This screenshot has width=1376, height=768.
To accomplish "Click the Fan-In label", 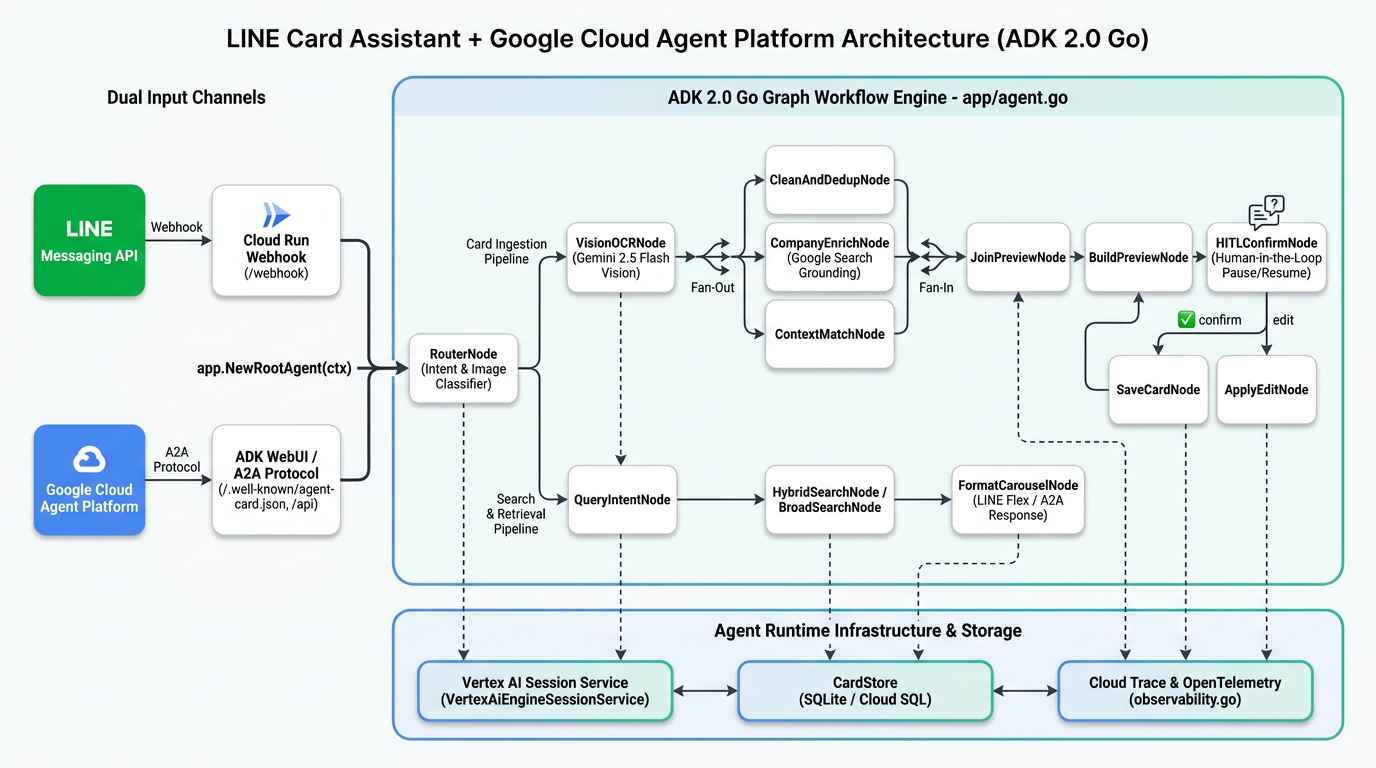I will coord(936,287).
